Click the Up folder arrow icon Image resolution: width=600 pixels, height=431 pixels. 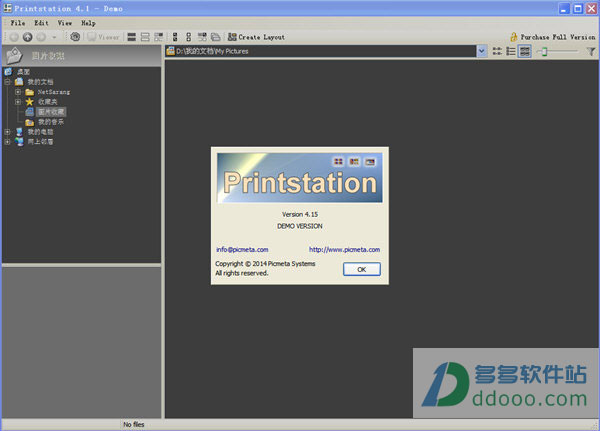tap(28, 37)
